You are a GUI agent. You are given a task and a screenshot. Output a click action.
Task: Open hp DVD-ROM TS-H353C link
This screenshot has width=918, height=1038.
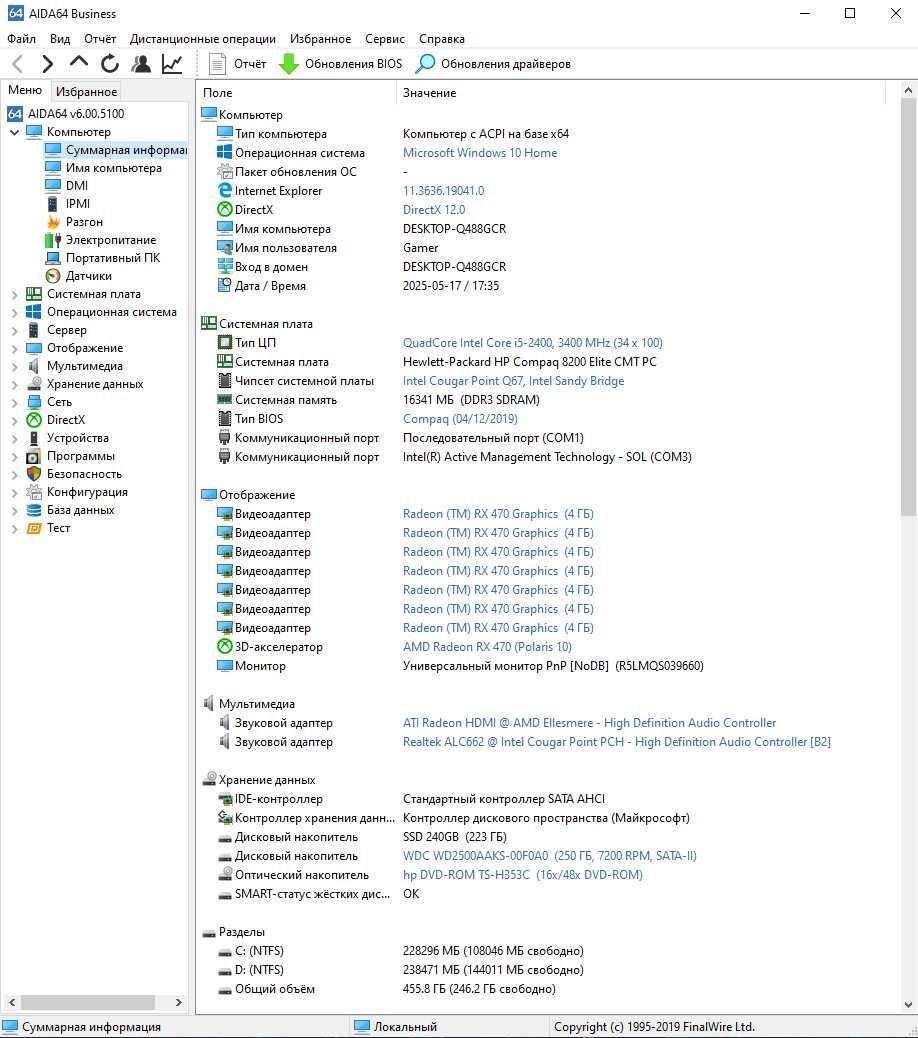tap(523, 874)
